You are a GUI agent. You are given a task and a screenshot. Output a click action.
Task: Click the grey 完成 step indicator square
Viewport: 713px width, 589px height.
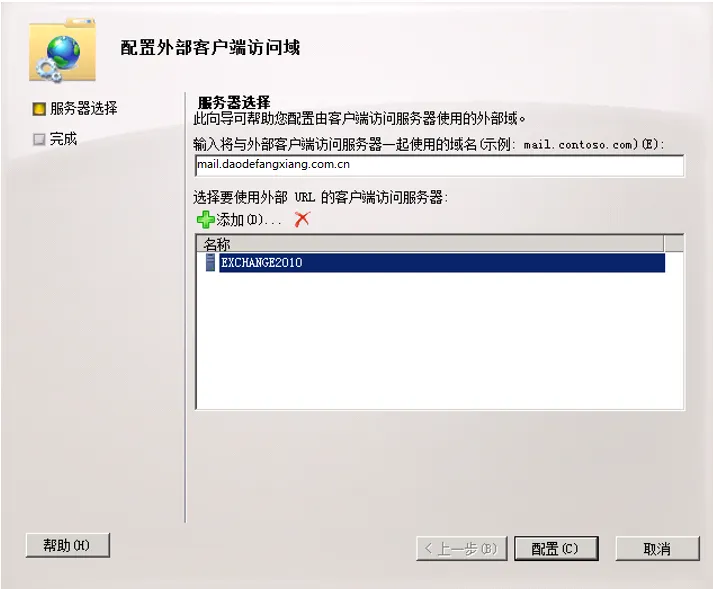pyautogui.click(x=39, y=139)
